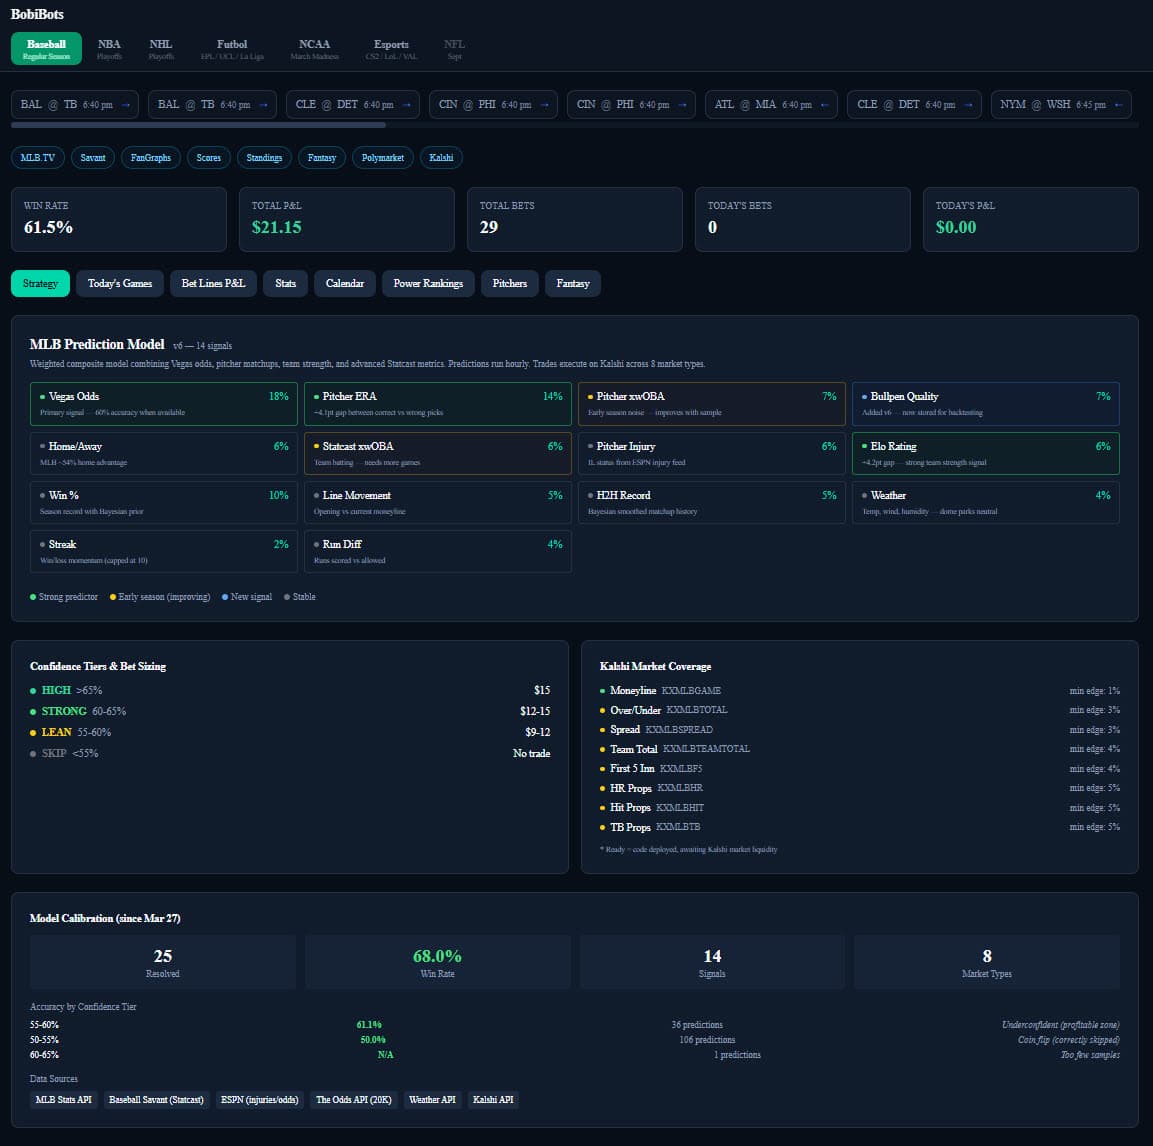Click the Home/Away signal card
1153x1146 pixels.
(164, 453)
